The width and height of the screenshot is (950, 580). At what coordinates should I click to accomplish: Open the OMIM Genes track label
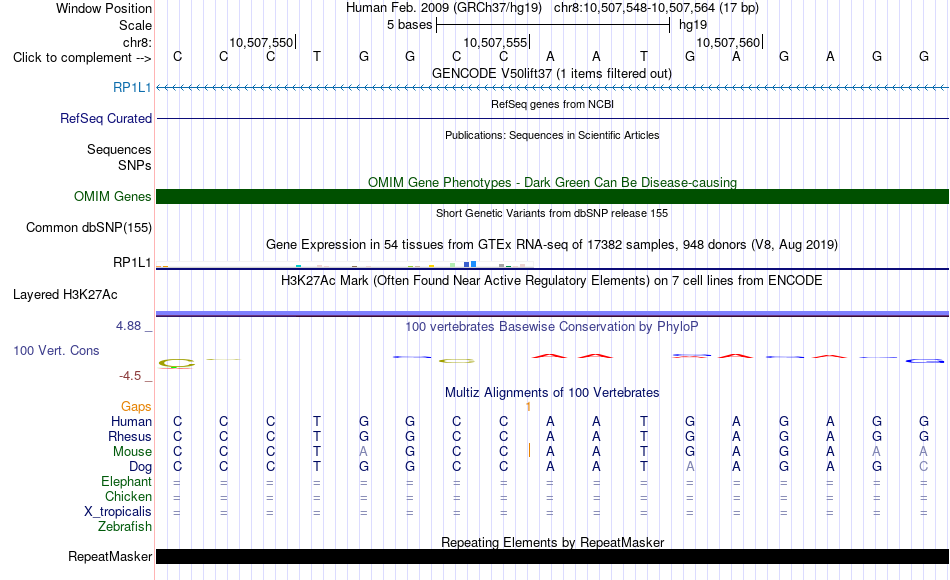(x=112, y=196)
